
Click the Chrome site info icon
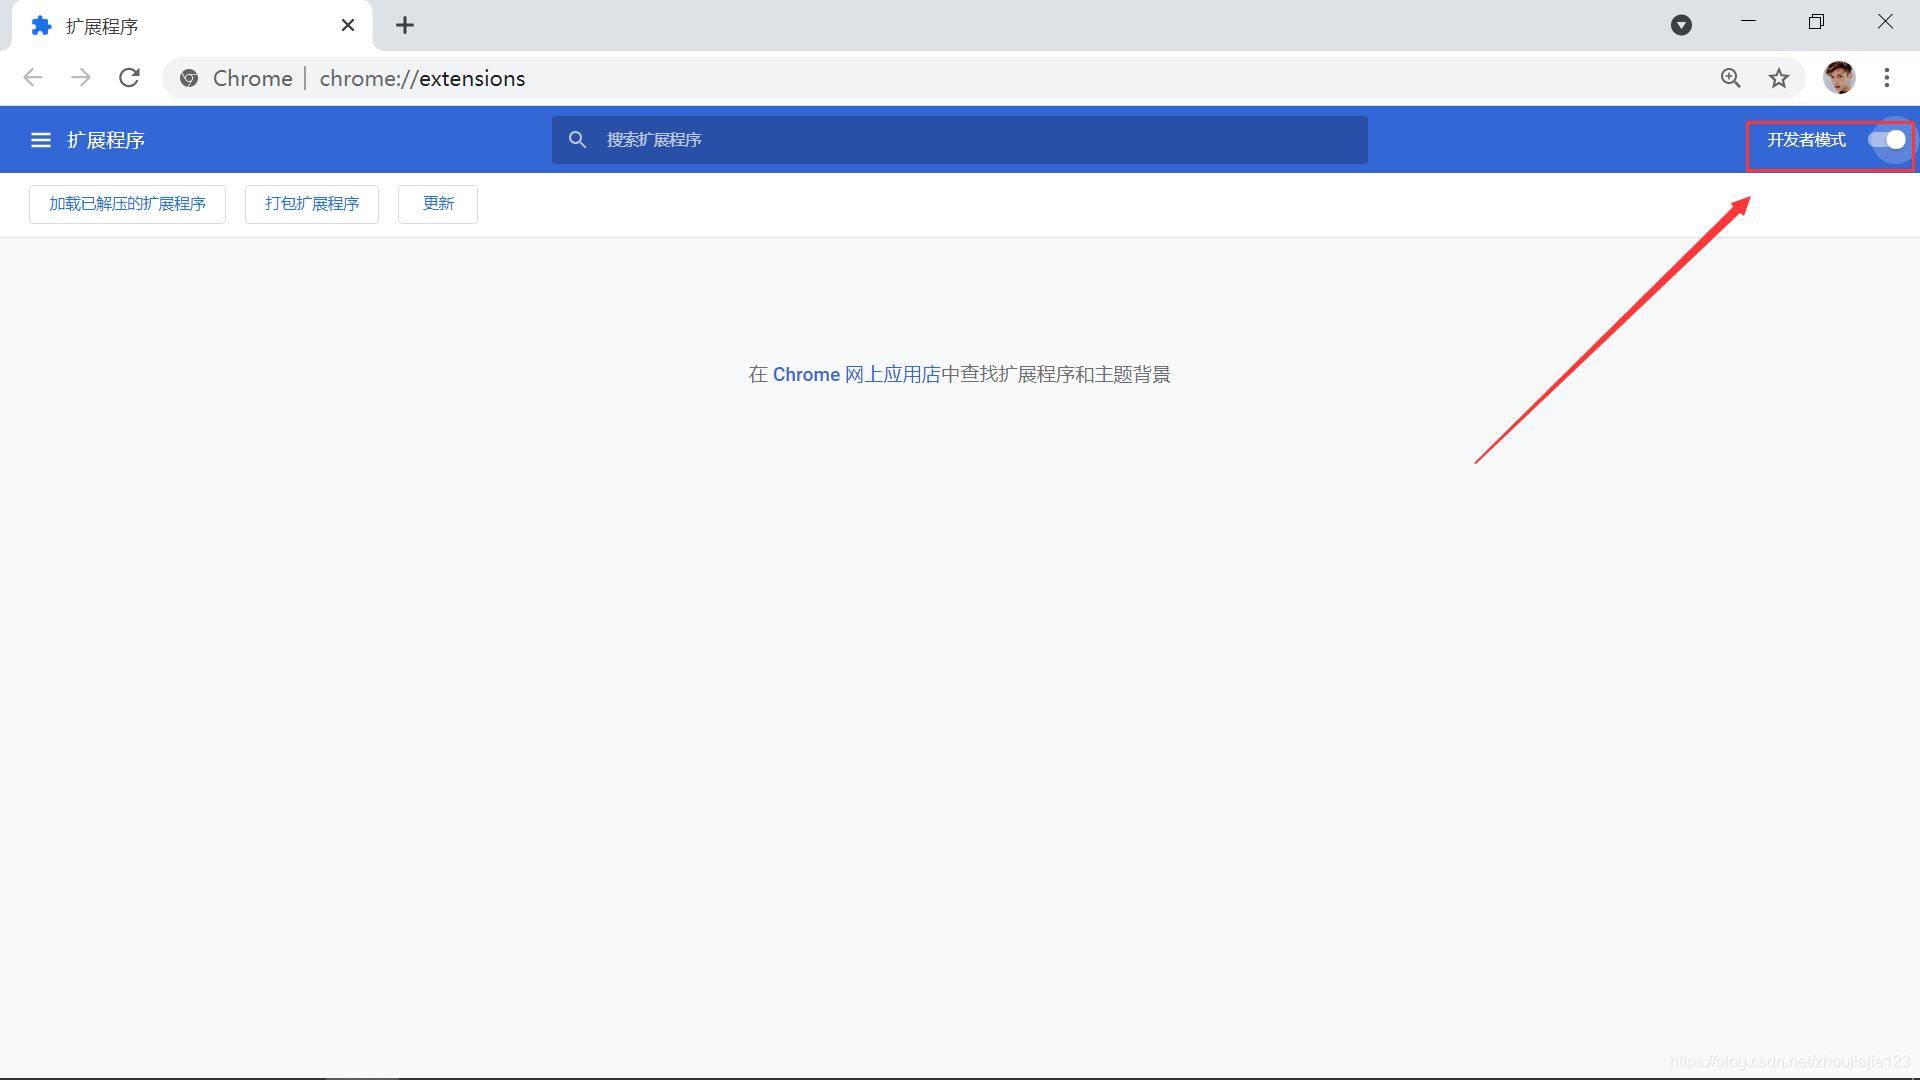pos(189,78)
